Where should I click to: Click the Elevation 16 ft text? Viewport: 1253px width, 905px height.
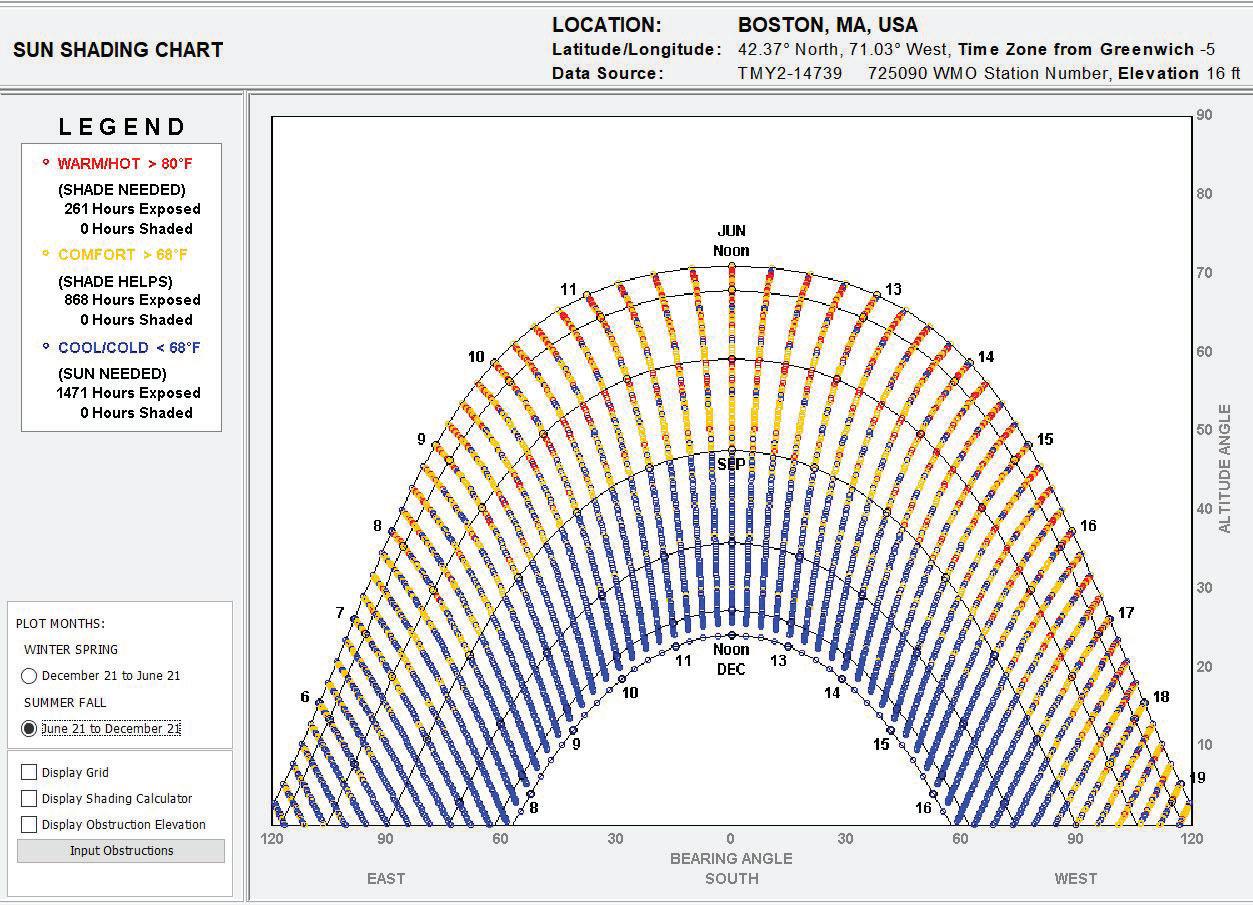coord(1179,73)
